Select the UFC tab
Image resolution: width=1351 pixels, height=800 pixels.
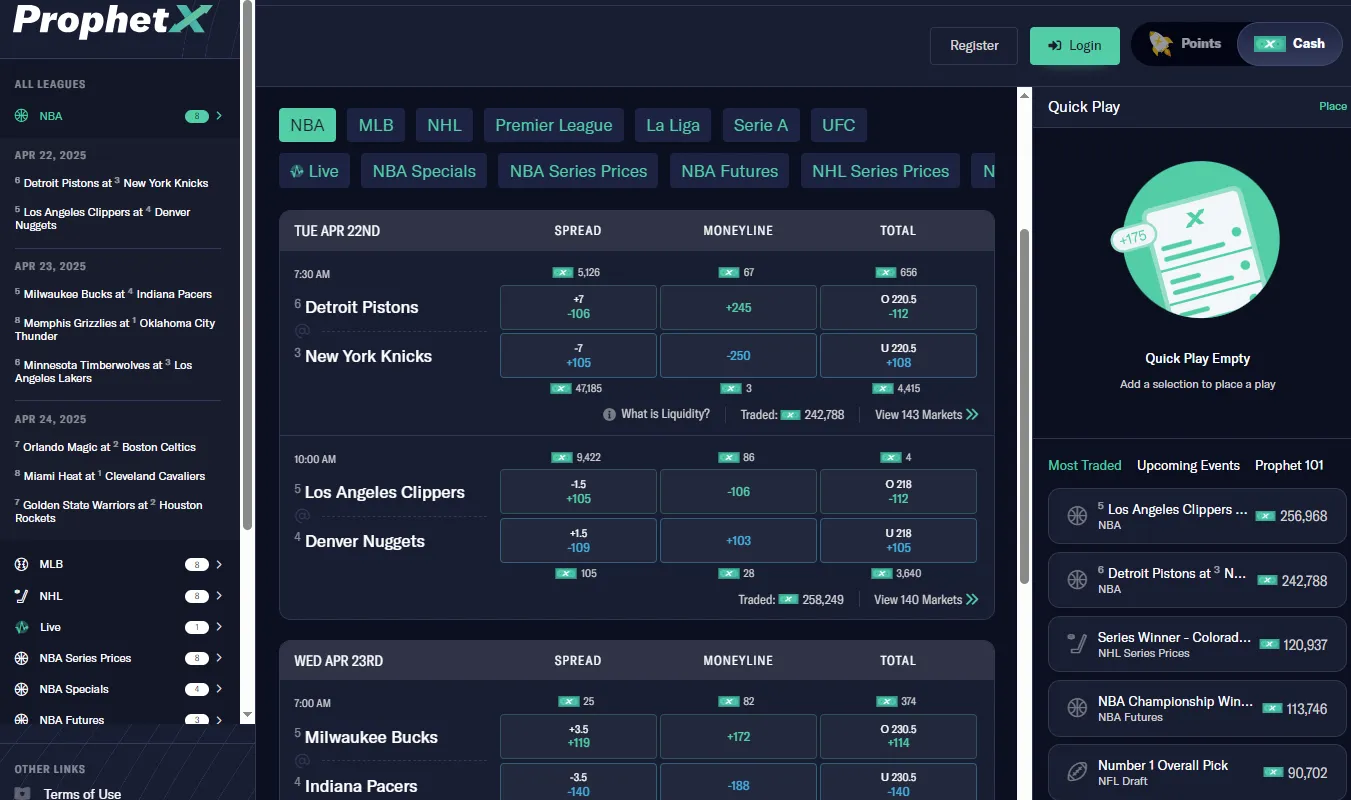coord(839,125)
